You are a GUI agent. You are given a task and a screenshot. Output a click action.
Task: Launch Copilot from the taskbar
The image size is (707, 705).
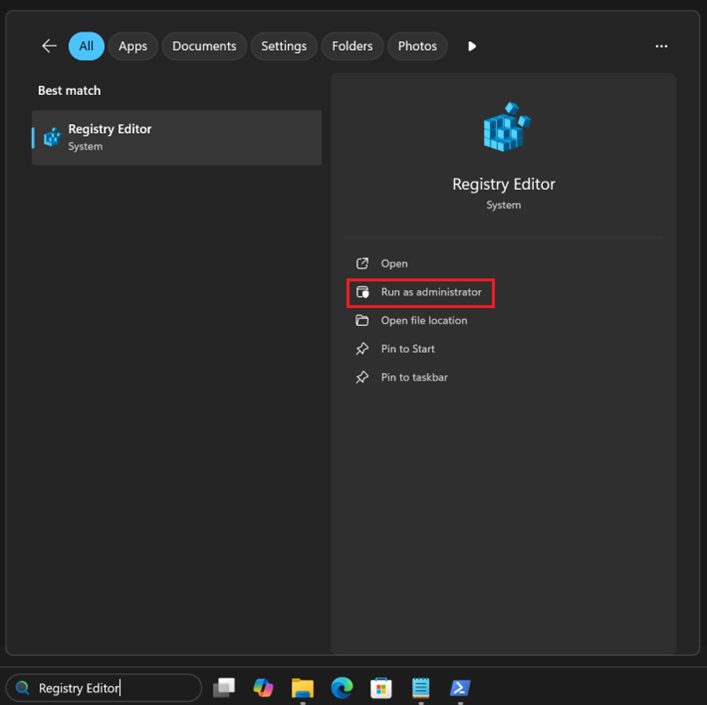(x=263, y=688)
